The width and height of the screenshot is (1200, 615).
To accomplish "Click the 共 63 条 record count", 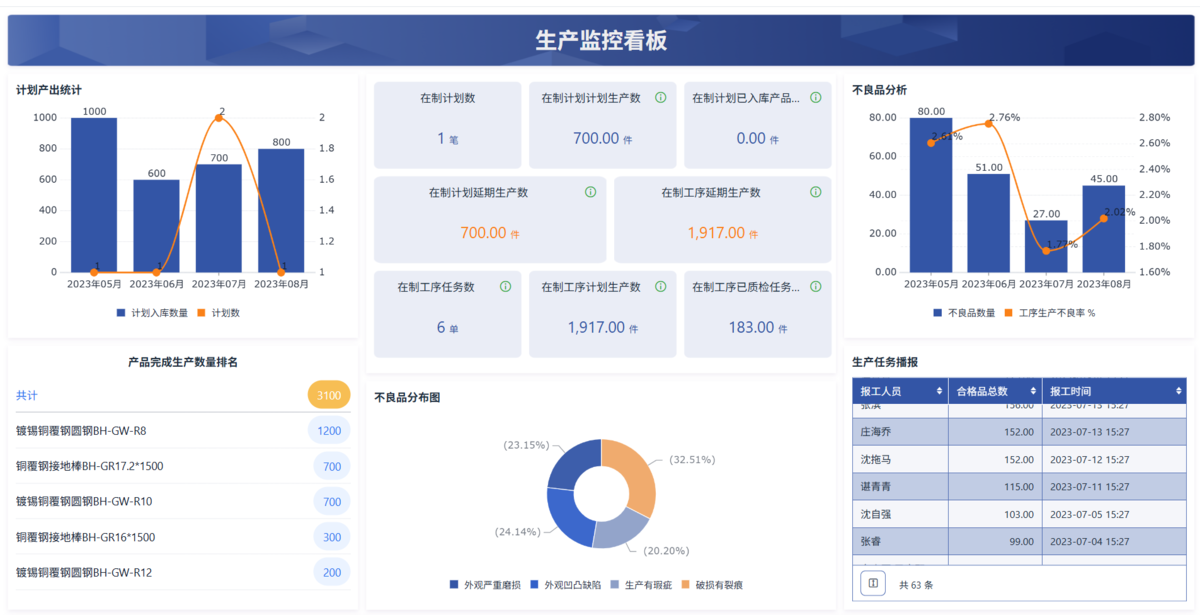I will click(x=916, y=585).
